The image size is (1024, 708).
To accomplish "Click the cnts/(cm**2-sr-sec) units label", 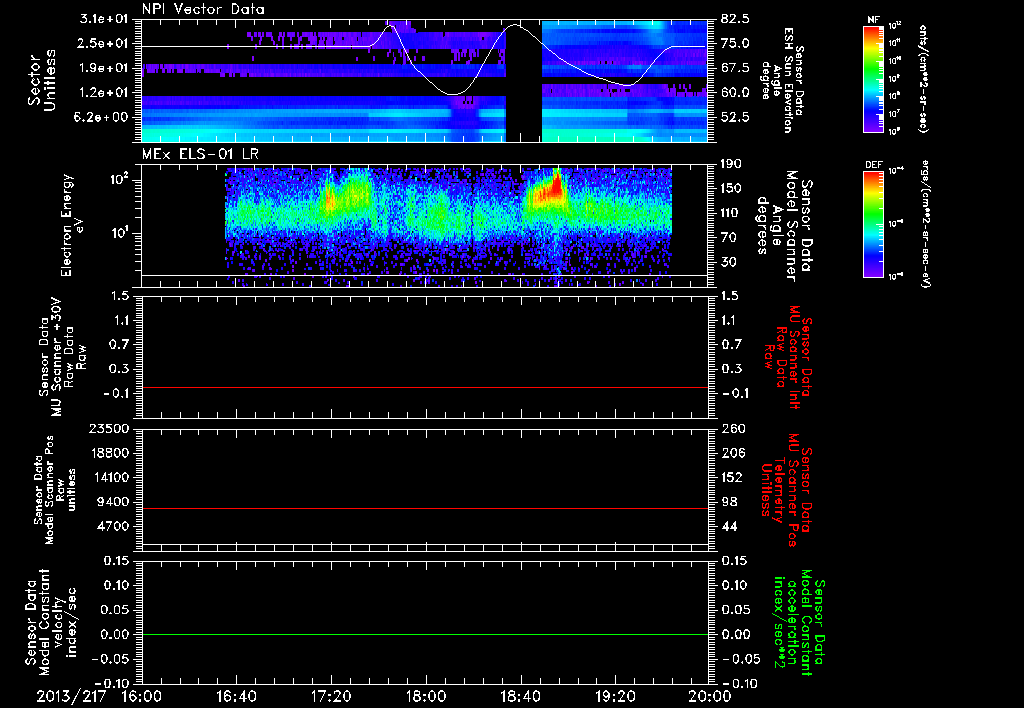I will tap(923, 79).
